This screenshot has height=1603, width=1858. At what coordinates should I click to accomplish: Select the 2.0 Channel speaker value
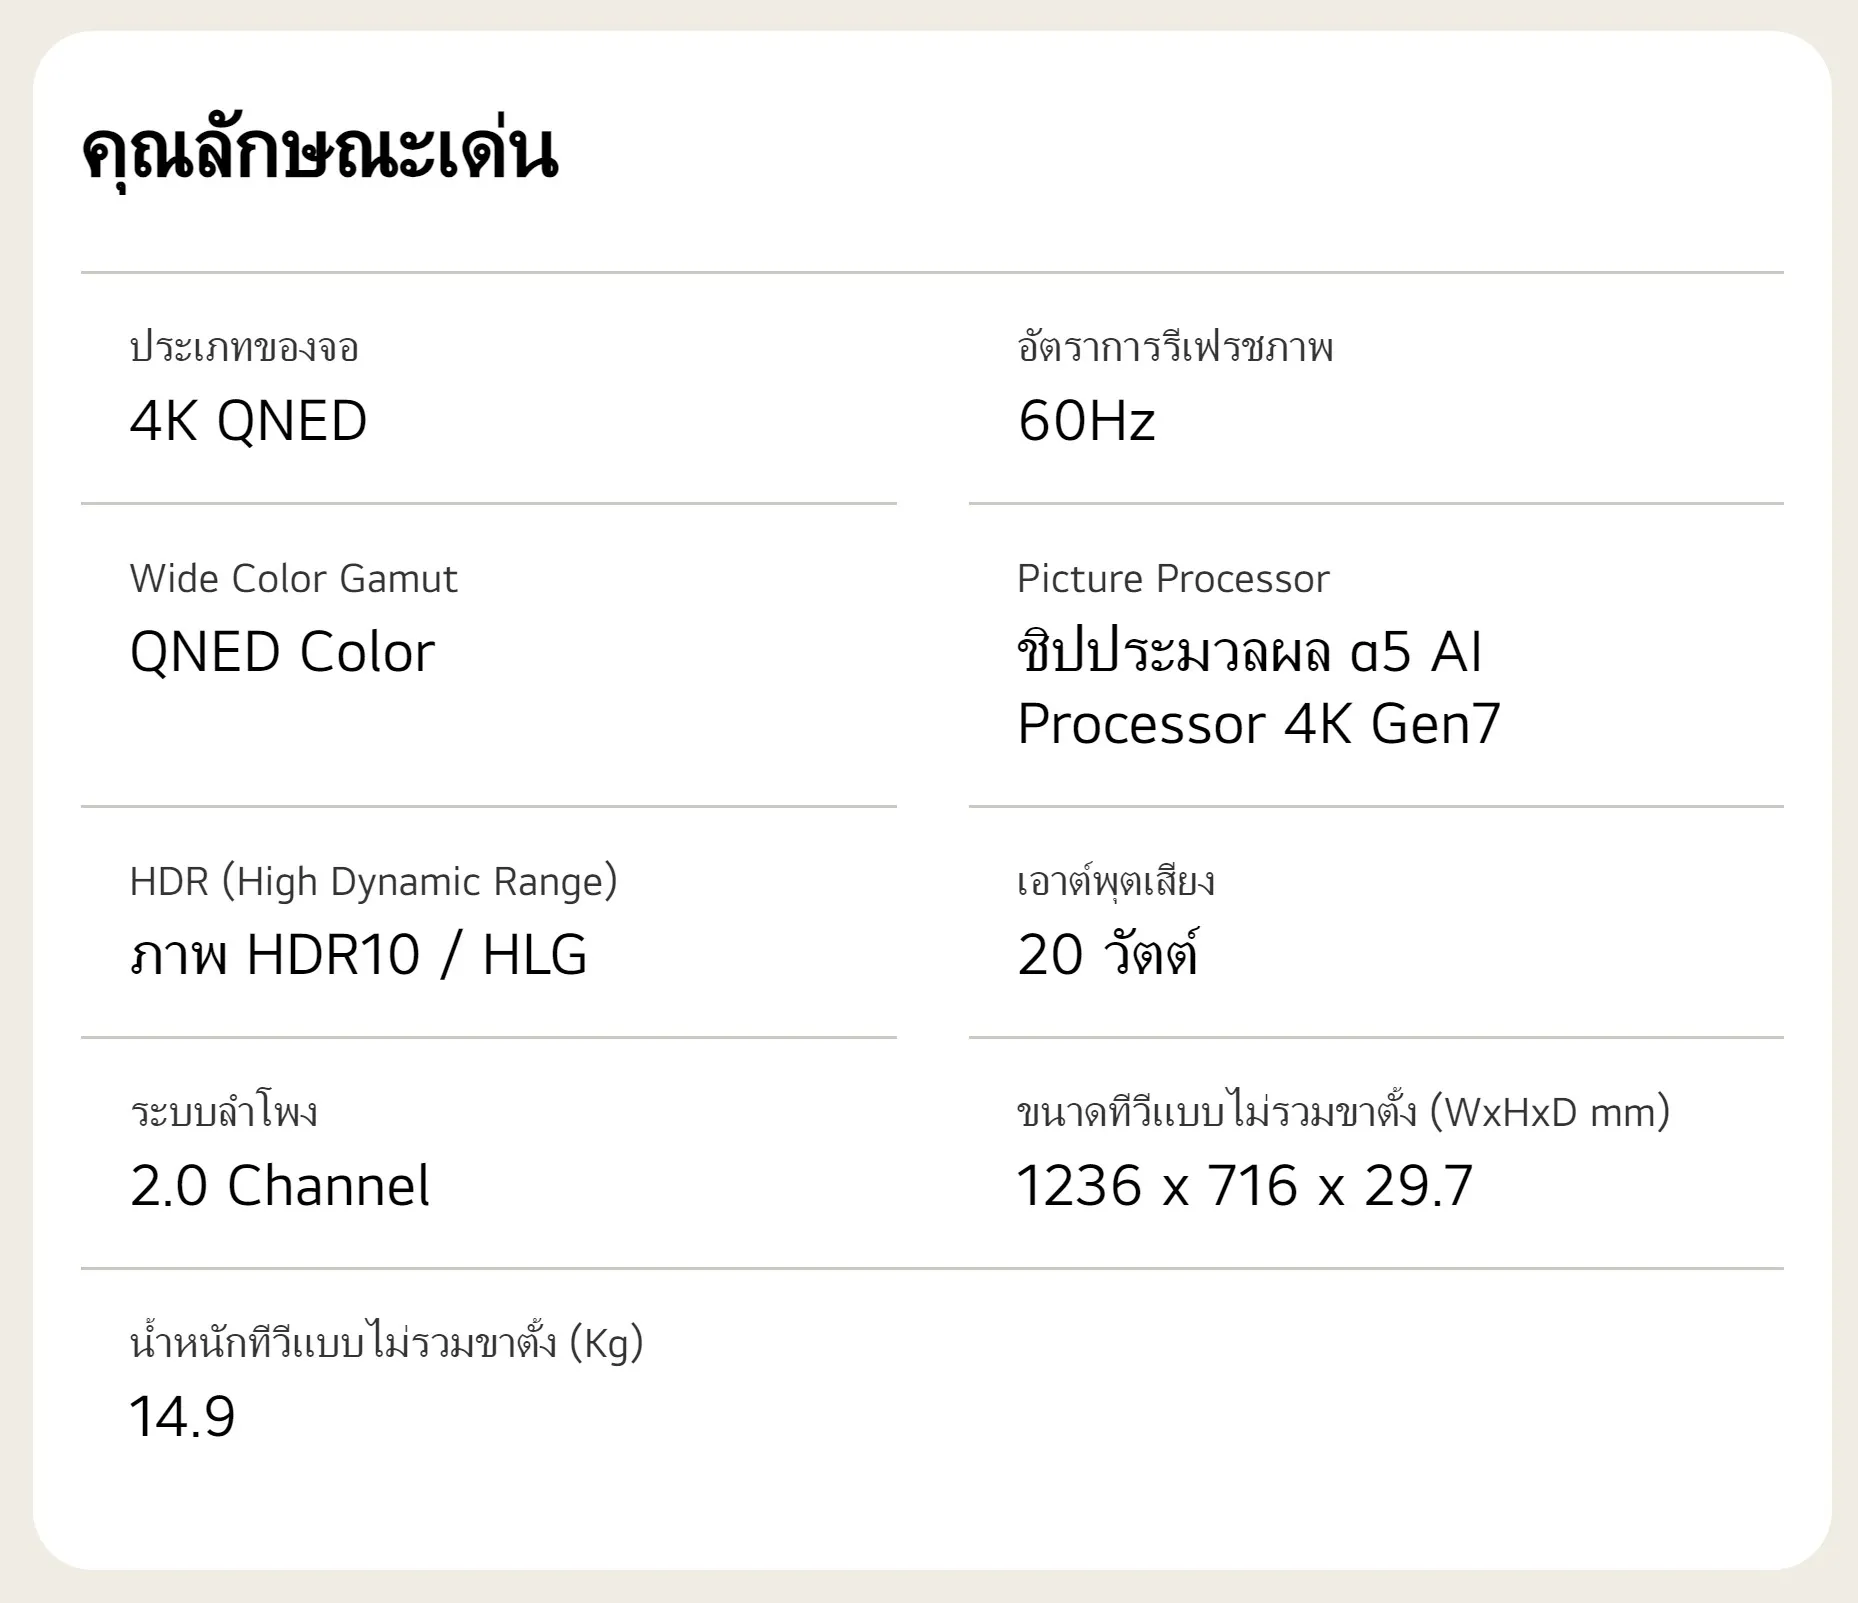click(x=280, y=1186)
